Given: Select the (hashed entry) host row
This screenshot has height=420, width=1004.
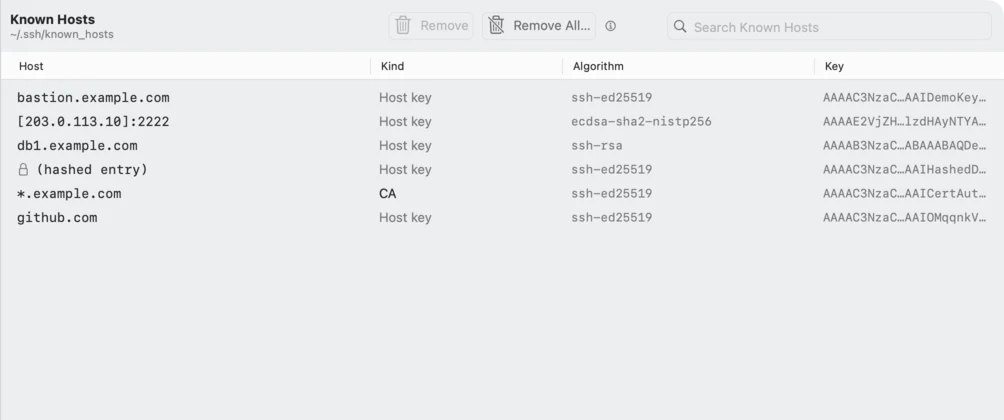Looking at the screenshot, I should 502,170.
